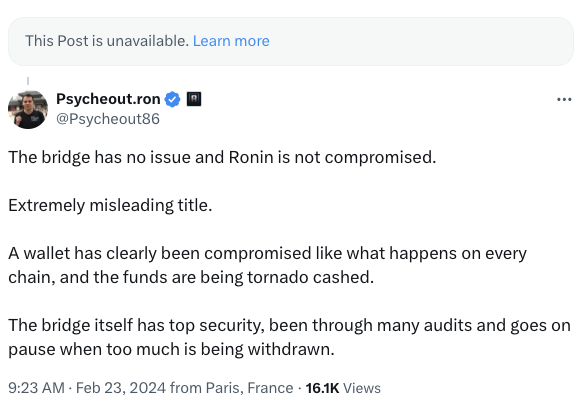Click the Extremely misleading title line
The image size is (586, 410).
[x=110, y=206]
